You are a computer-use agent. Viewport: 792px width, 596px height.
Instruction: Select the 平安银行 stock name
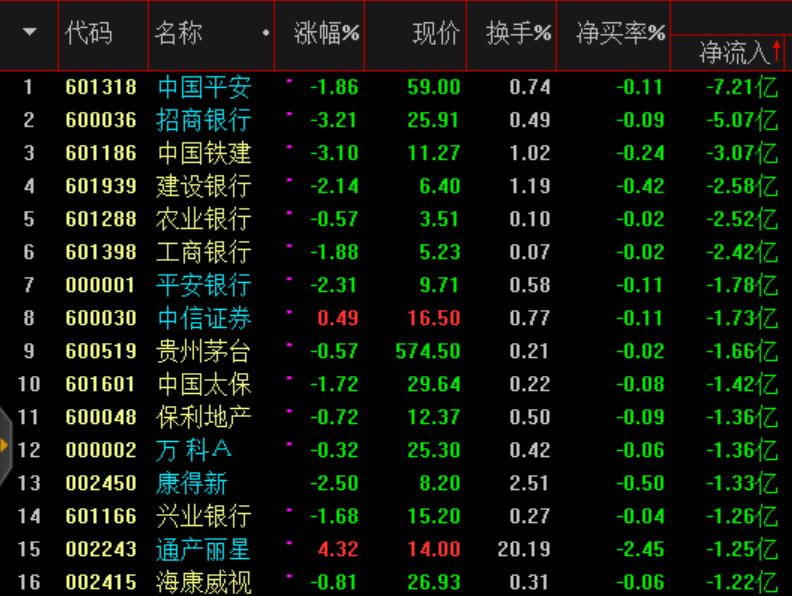coord(204,286)
